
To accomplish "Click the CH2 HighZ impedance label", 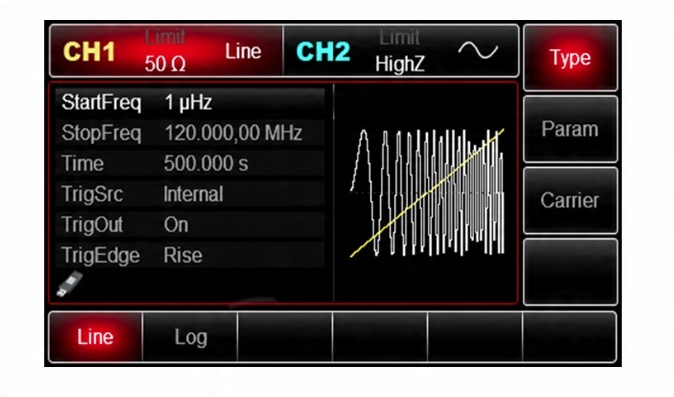I will 400,64.
